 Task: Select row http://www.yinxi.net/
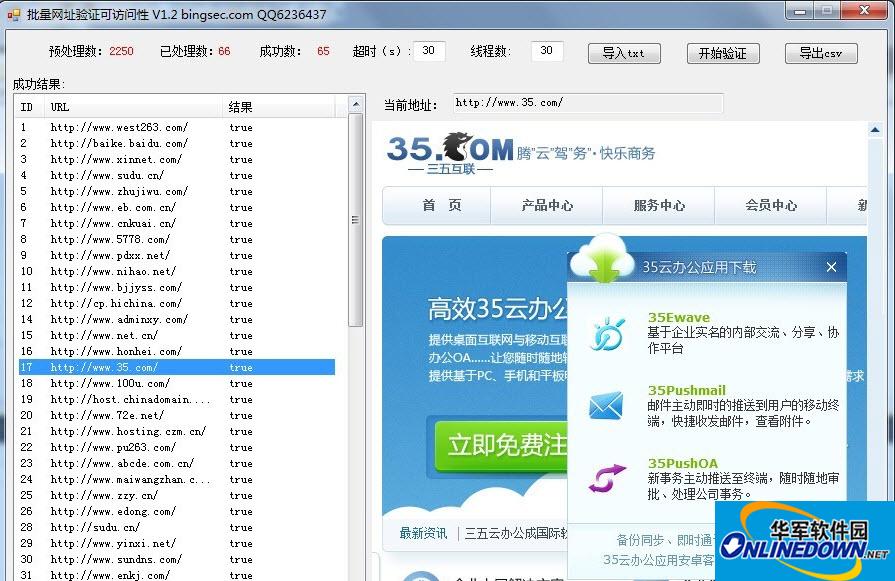(x=175, y=543)
